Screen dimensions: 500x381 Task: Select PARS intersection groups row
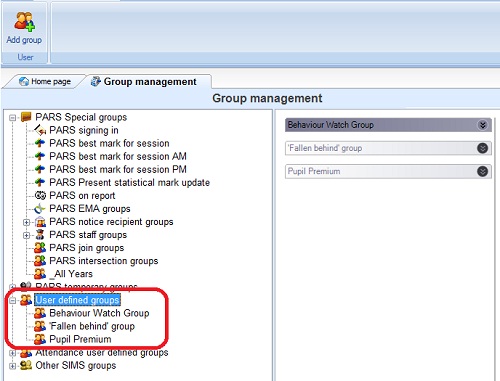pyautogui.click(x=104, y=261)
